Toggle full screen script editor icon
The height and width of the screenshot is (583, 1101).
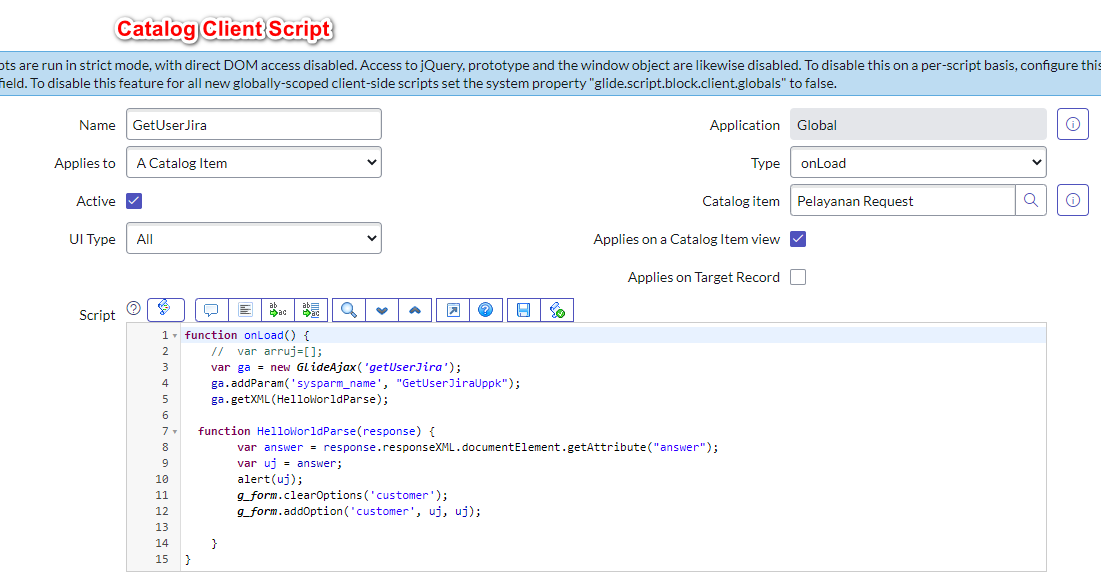(x=453, y=310)
